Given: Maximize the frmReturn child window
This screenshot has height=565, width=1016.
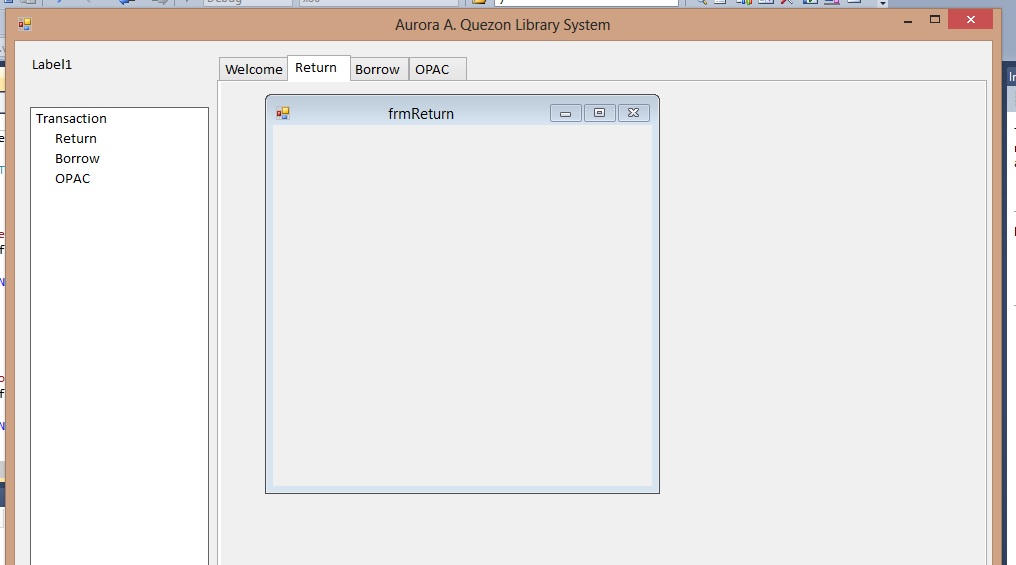Looking at the screenshot, I should [599, 113].
